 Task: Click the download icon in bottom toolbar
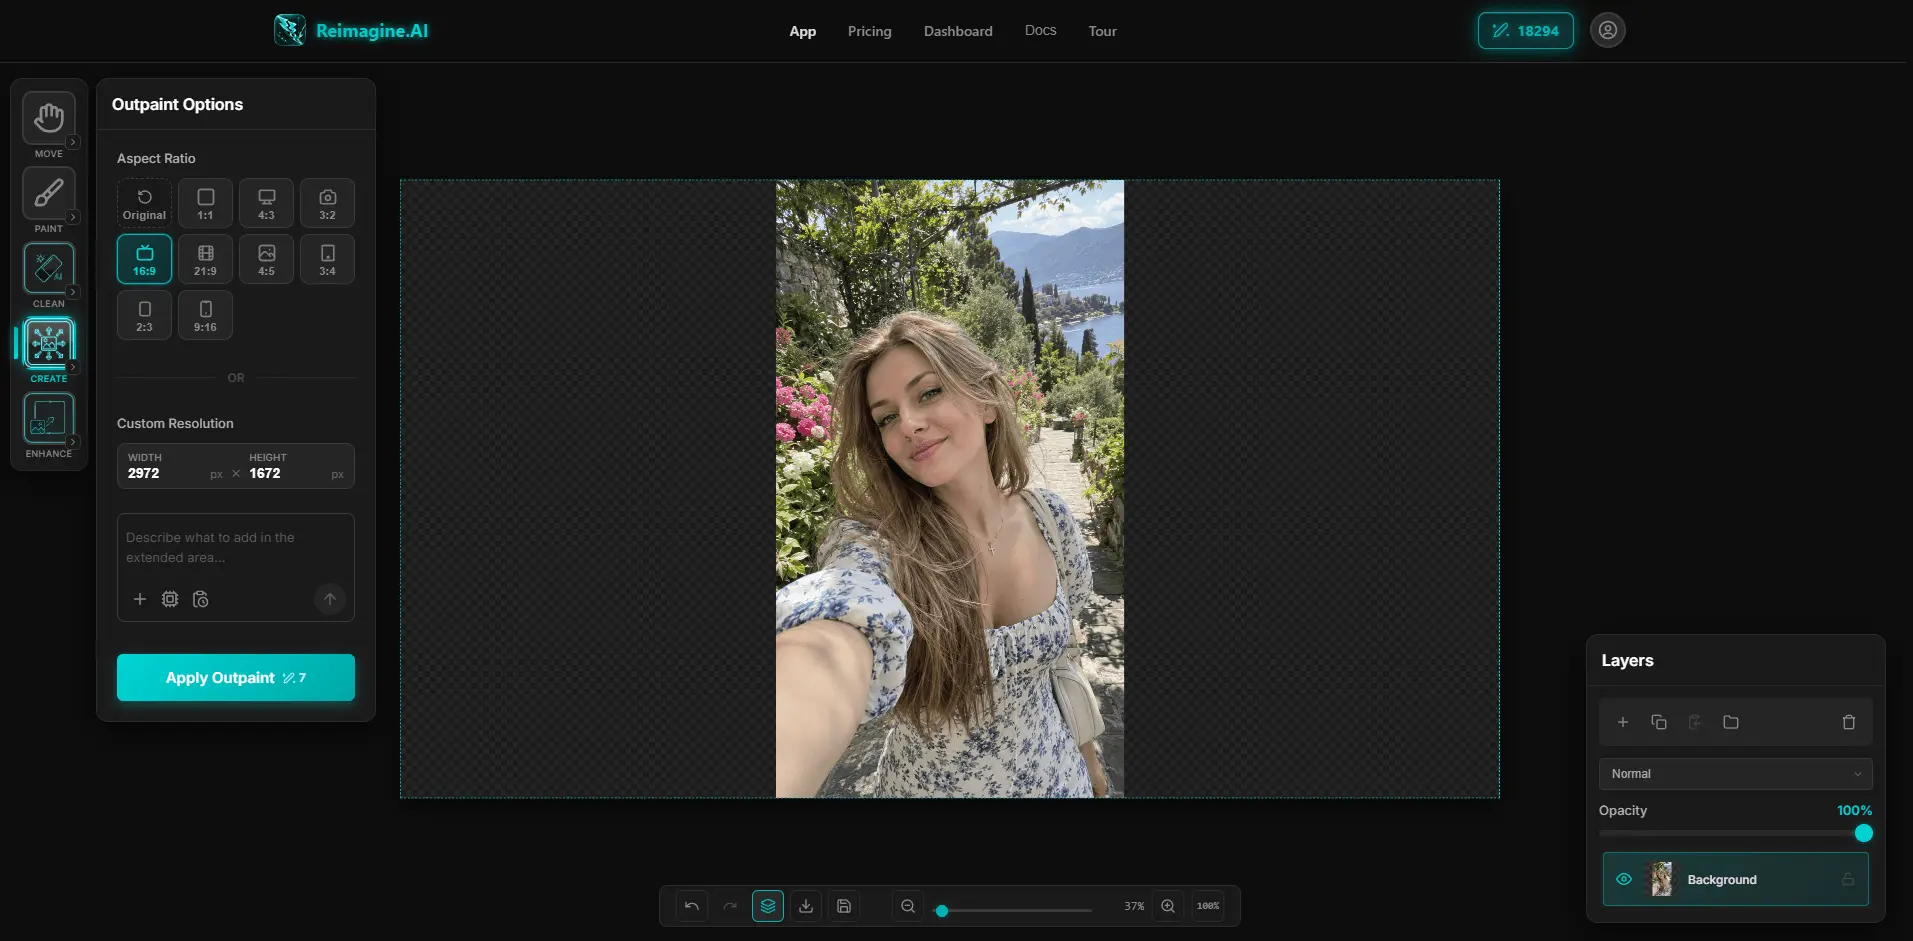[x=806, y=906]
